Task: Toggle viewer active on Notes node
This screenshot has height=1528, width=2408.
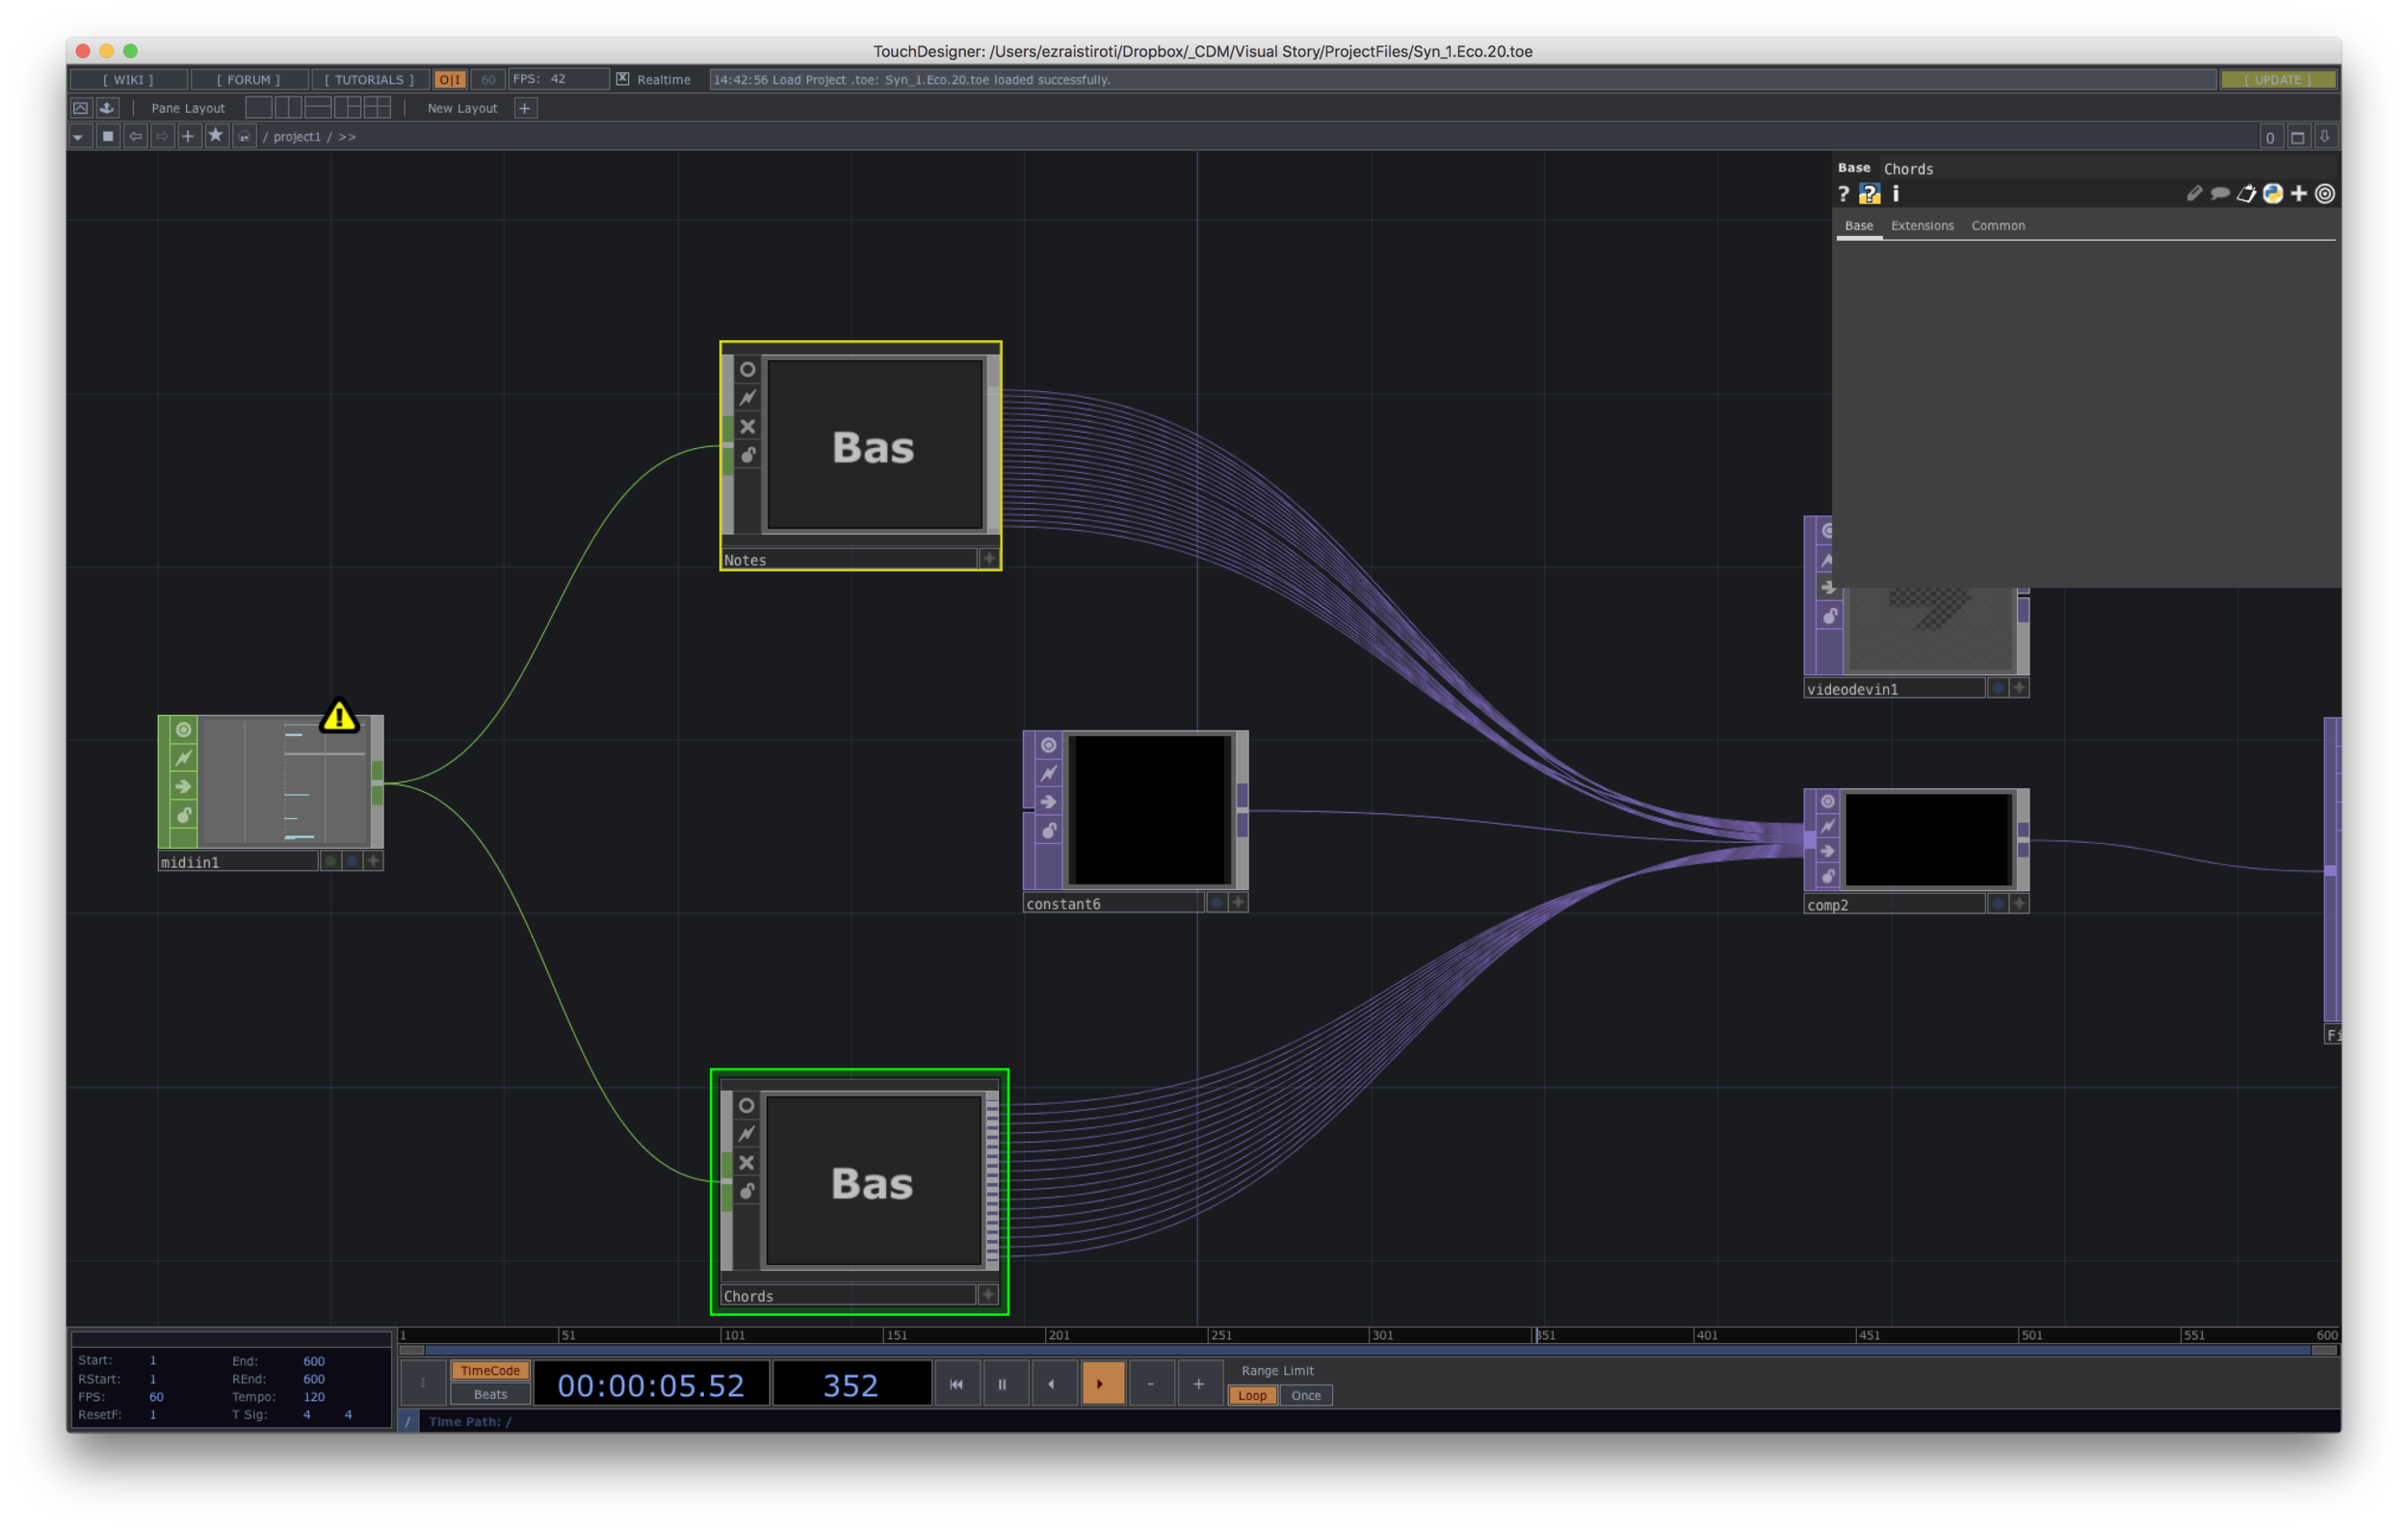Action: (747, 370)
